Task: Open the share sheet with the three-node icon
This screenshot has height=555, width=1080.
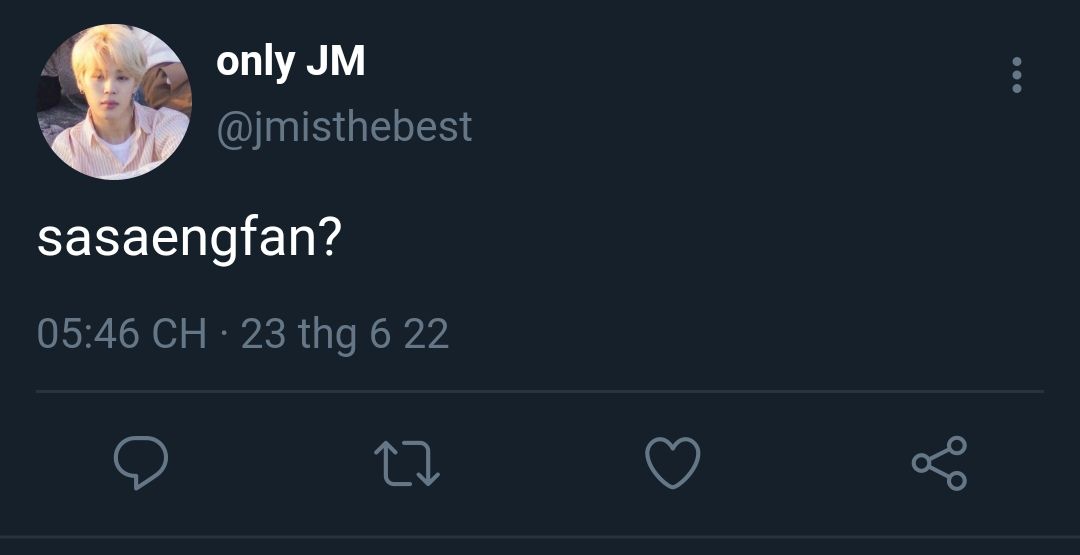Action: point(939,463)
